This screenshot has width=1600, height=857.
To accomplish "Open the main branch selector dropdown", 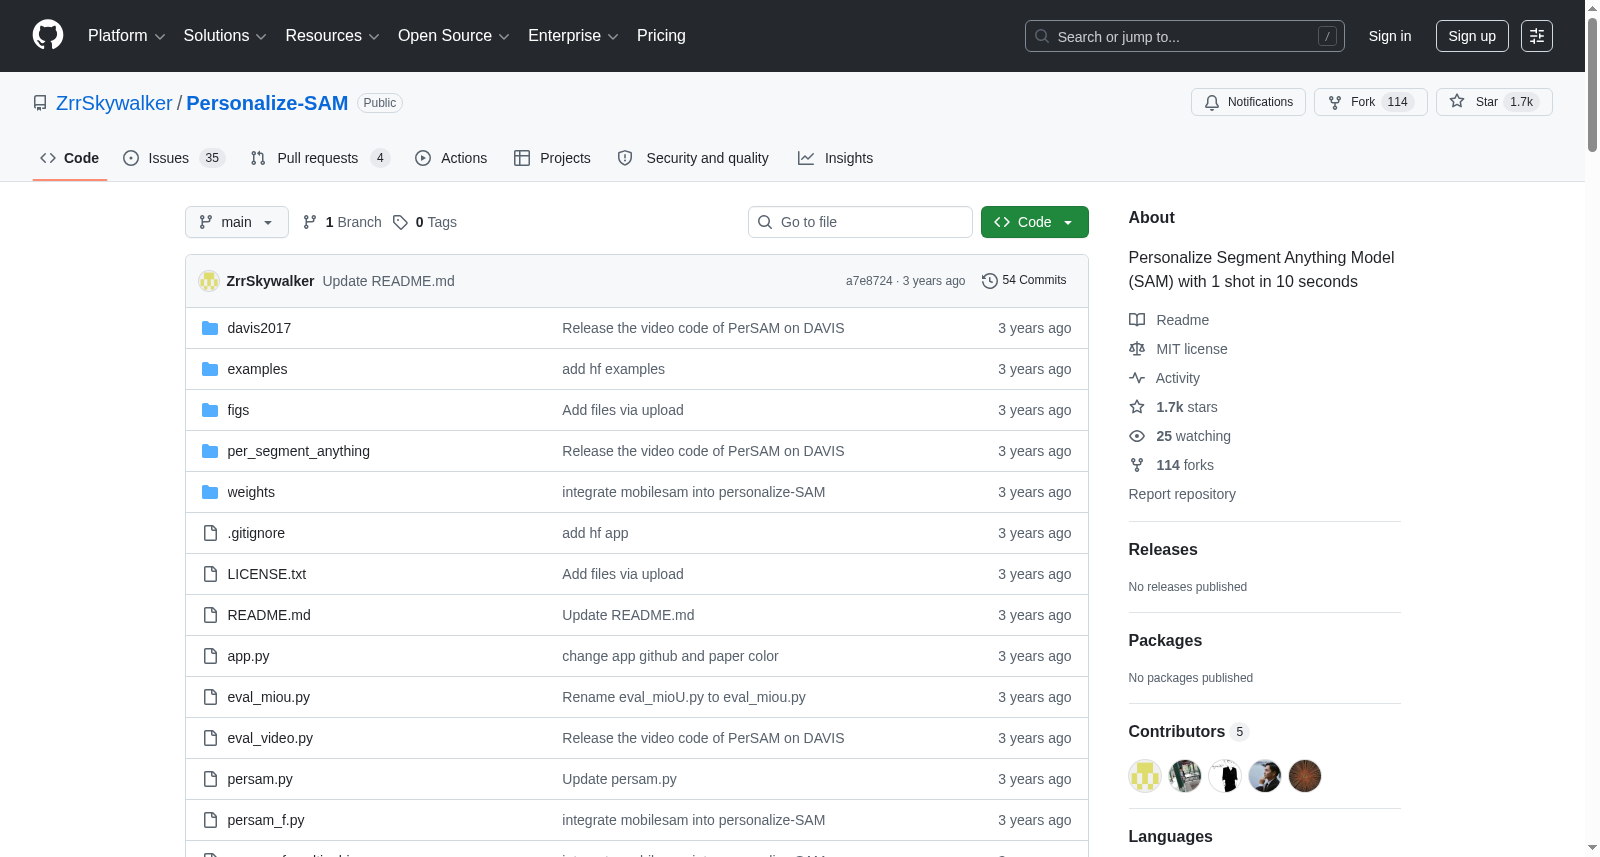I will pyautogui.click(x=237, y=222).
